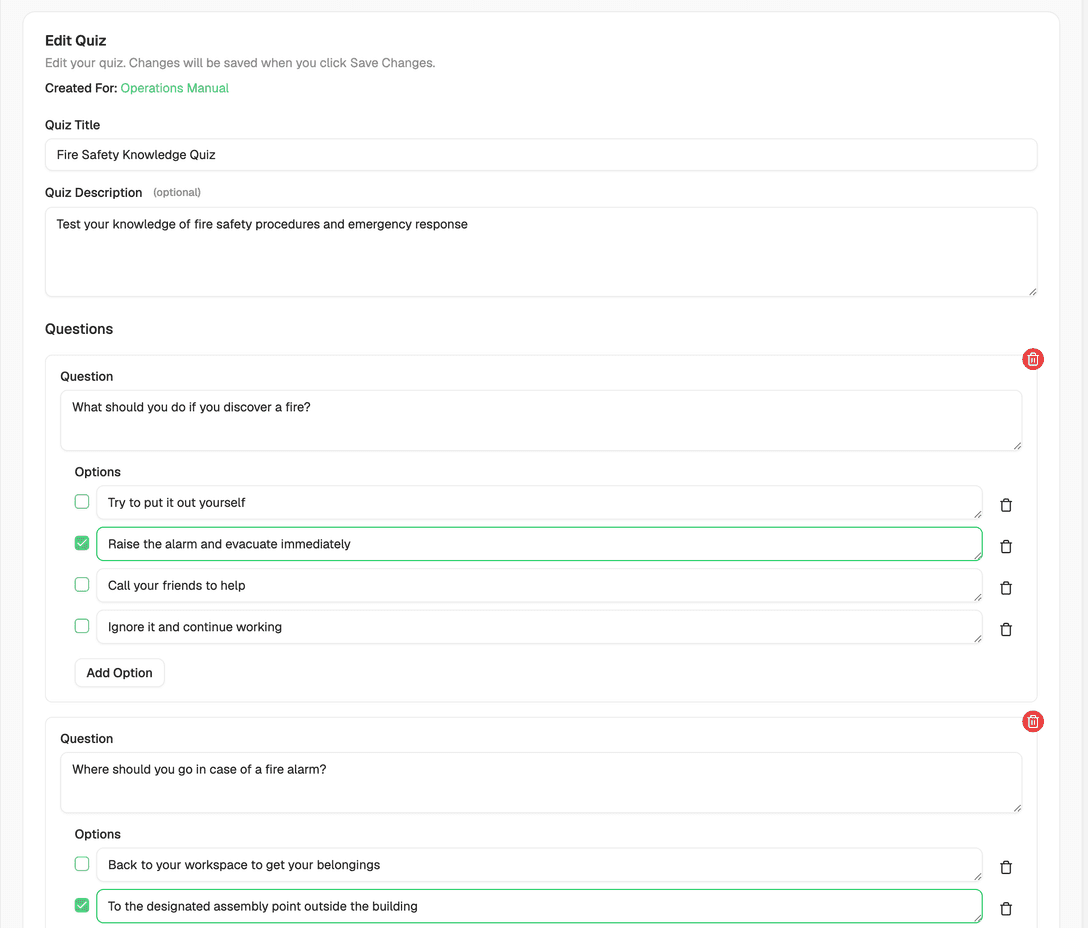Edit option text 'Call your friends to help'

[539, 585]
